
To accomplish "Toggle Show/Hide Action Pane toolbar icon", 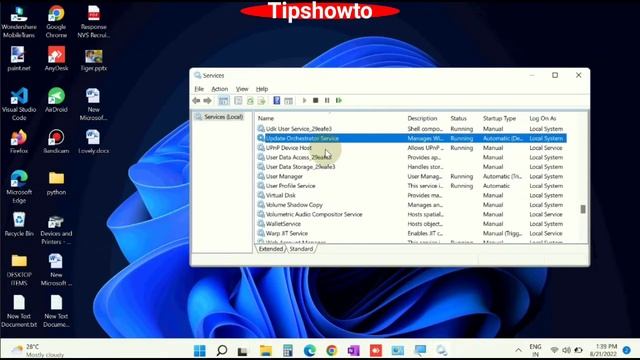I will pyautogui.click(x=288, y=100).
